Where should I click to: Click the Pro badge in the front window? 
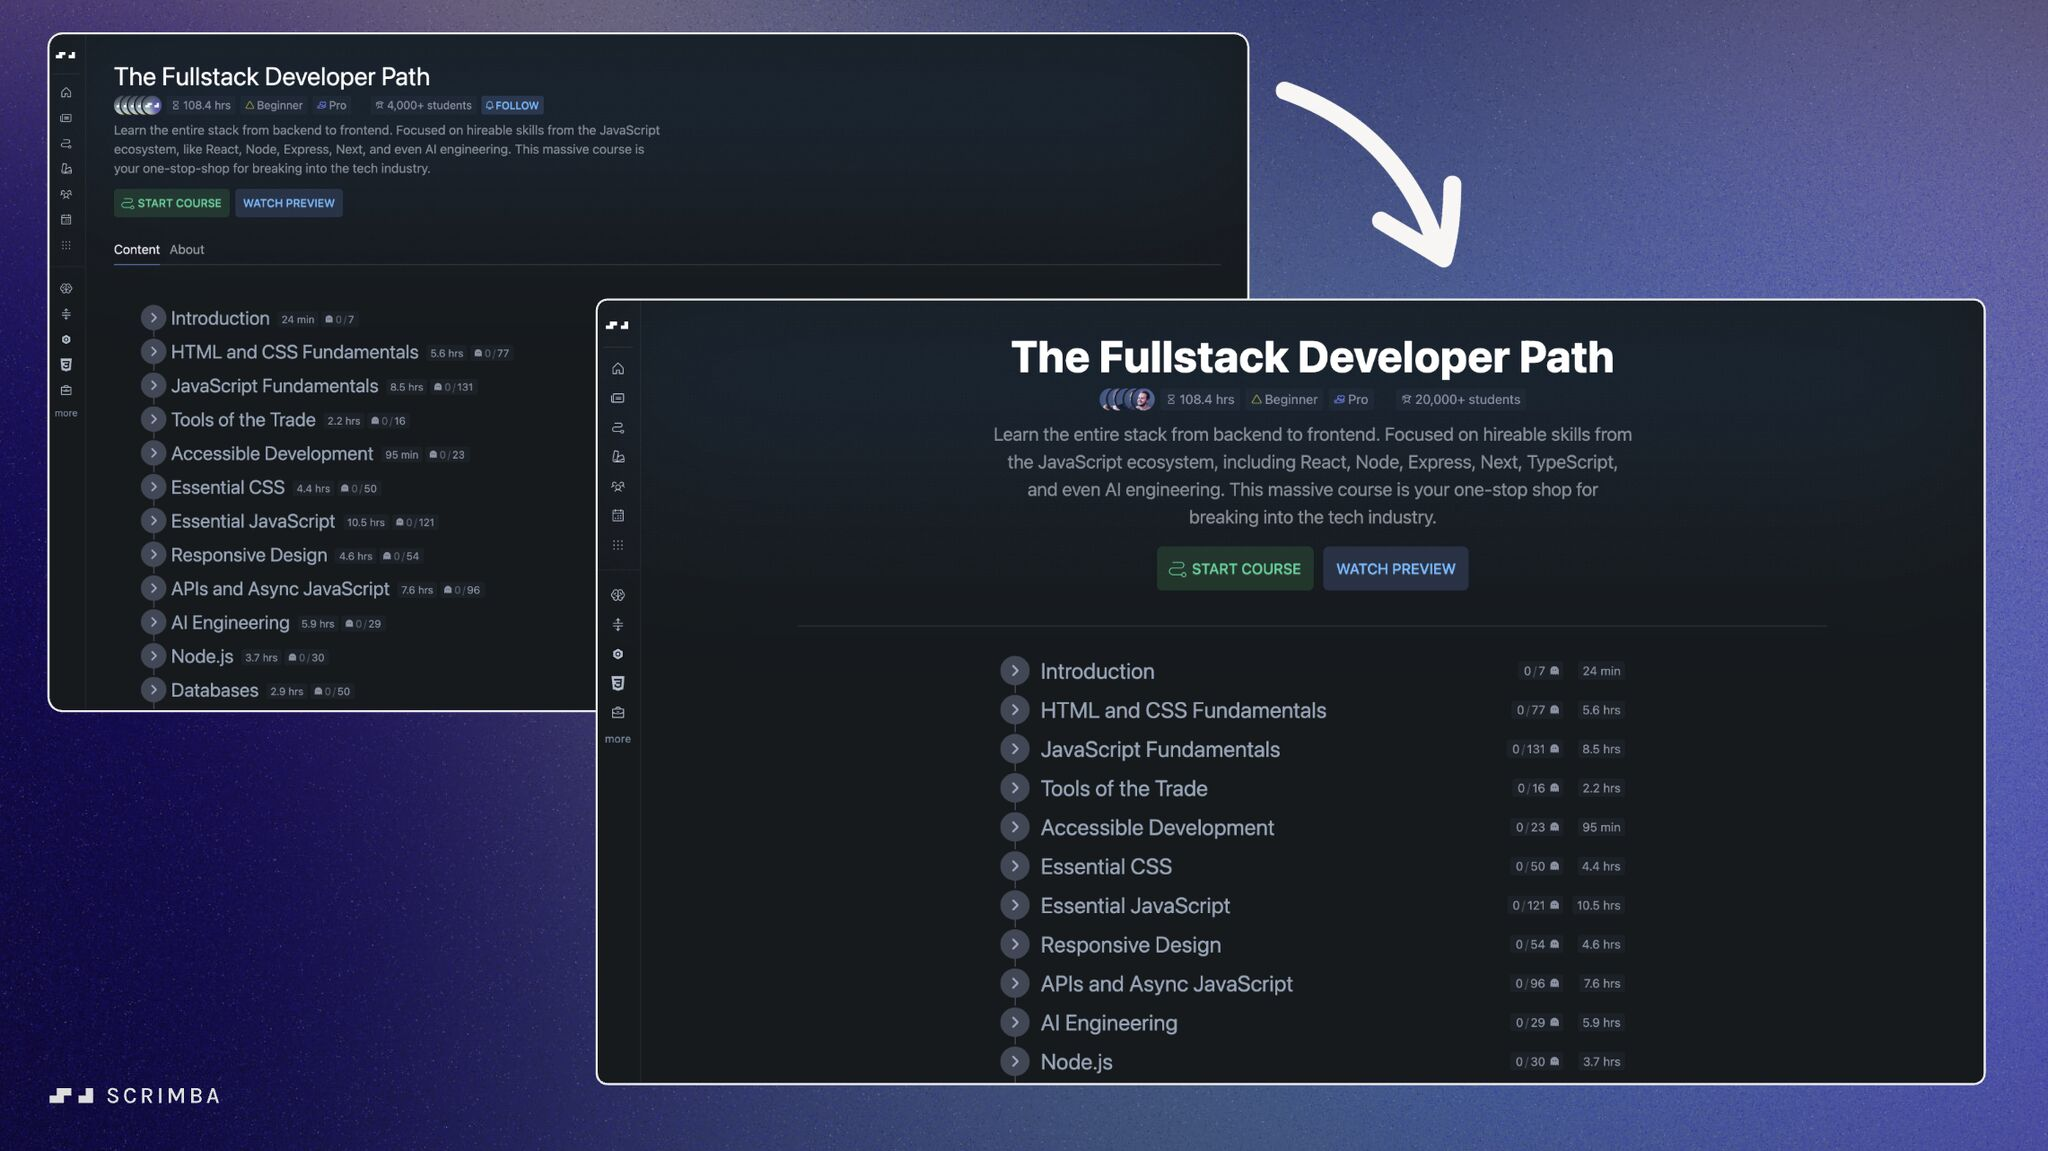[1350, 400]
